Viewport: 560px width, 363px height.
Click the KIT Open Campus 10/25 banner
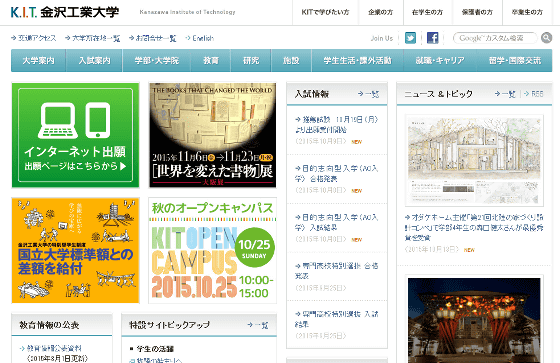(212, 250)
